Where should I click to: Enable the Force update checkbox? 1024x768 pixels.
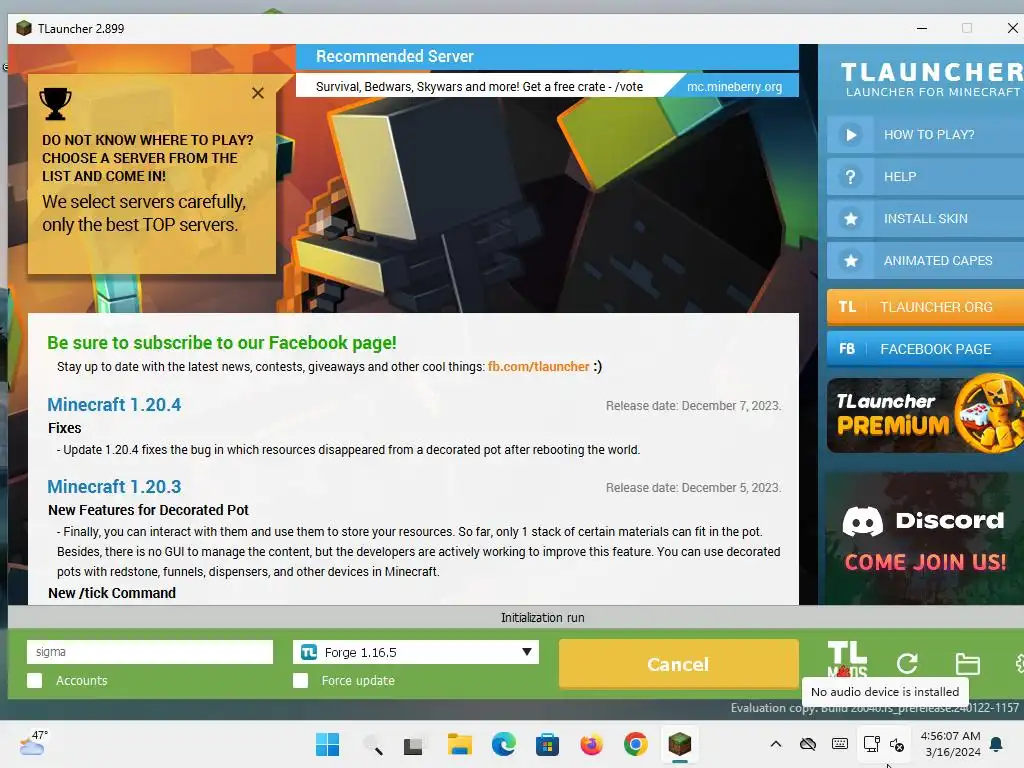coord(300,680)
